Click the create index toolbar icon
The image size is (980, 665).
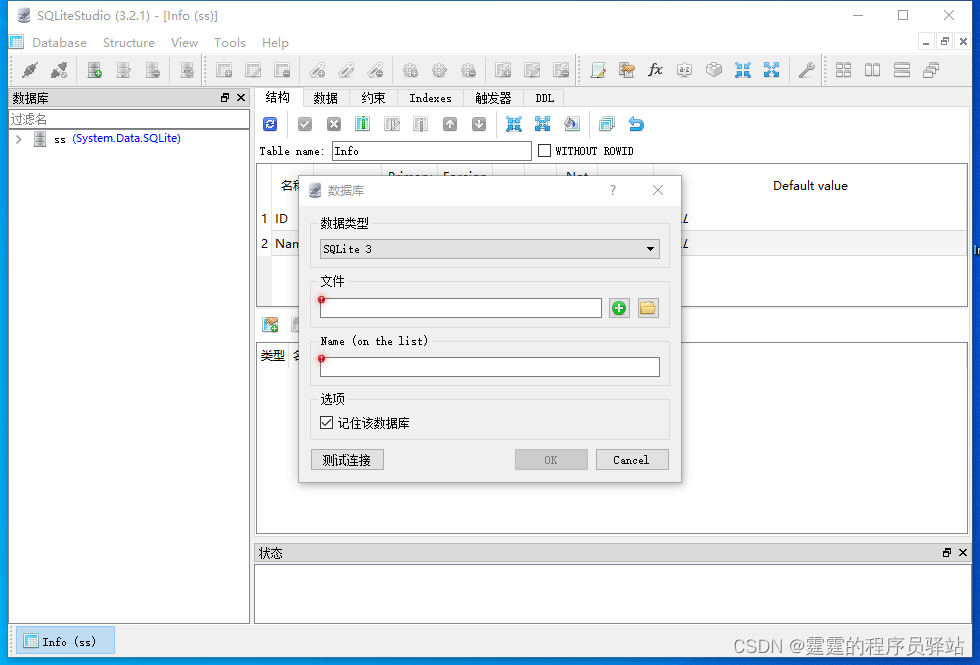click(x=317, y=70)
